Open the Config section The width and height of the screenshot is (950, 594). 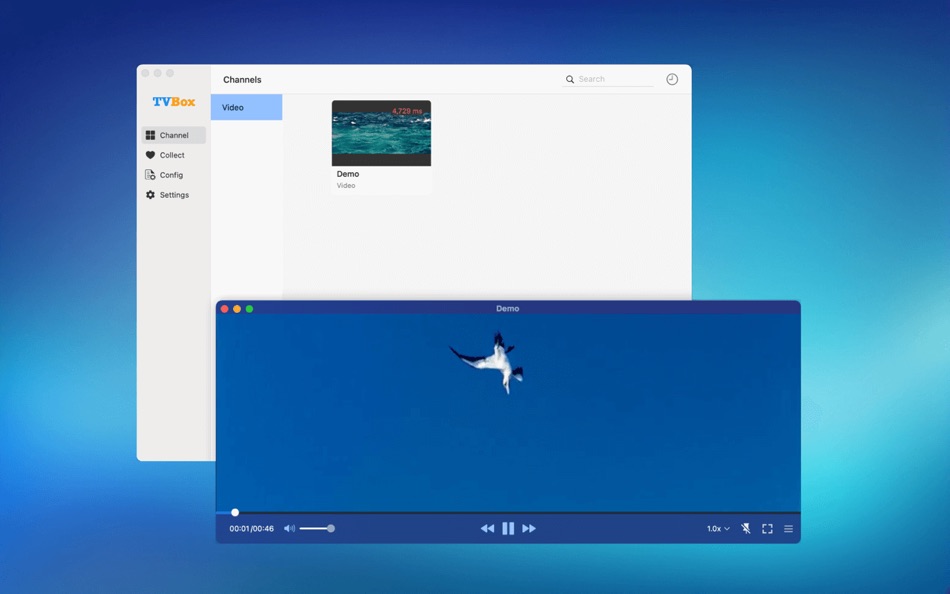pos(173,175)
